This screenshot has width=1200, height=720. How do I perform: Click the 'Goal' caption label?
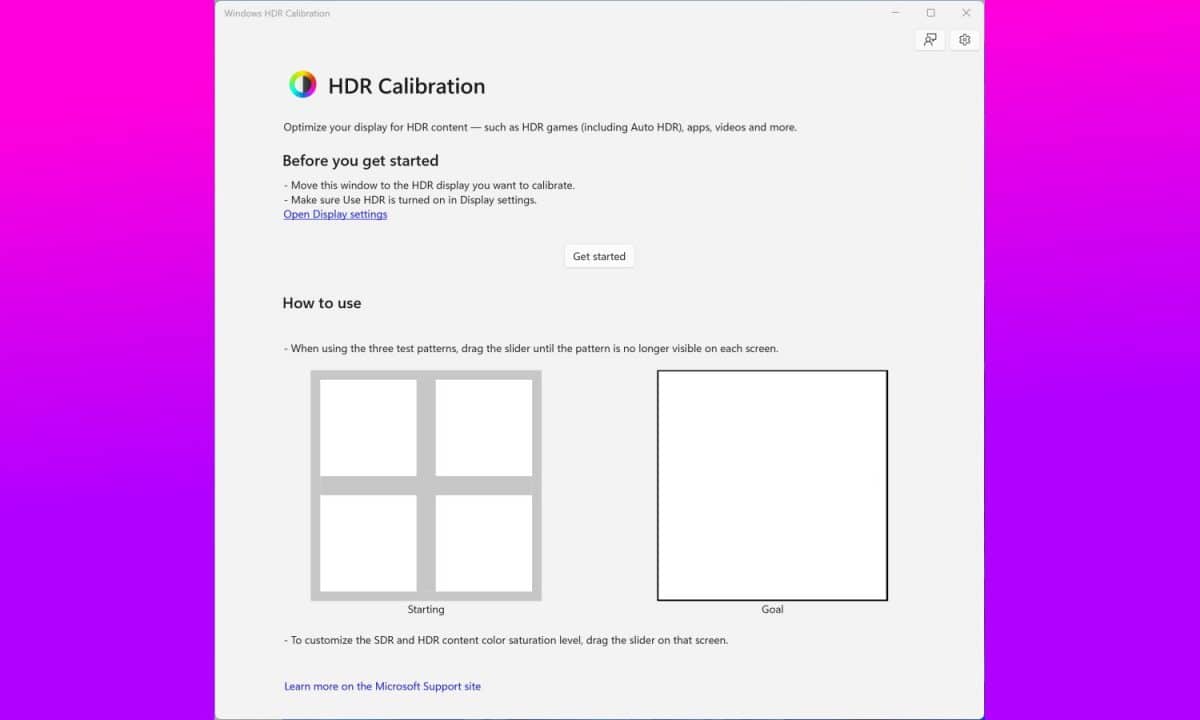tap(771, 609)
